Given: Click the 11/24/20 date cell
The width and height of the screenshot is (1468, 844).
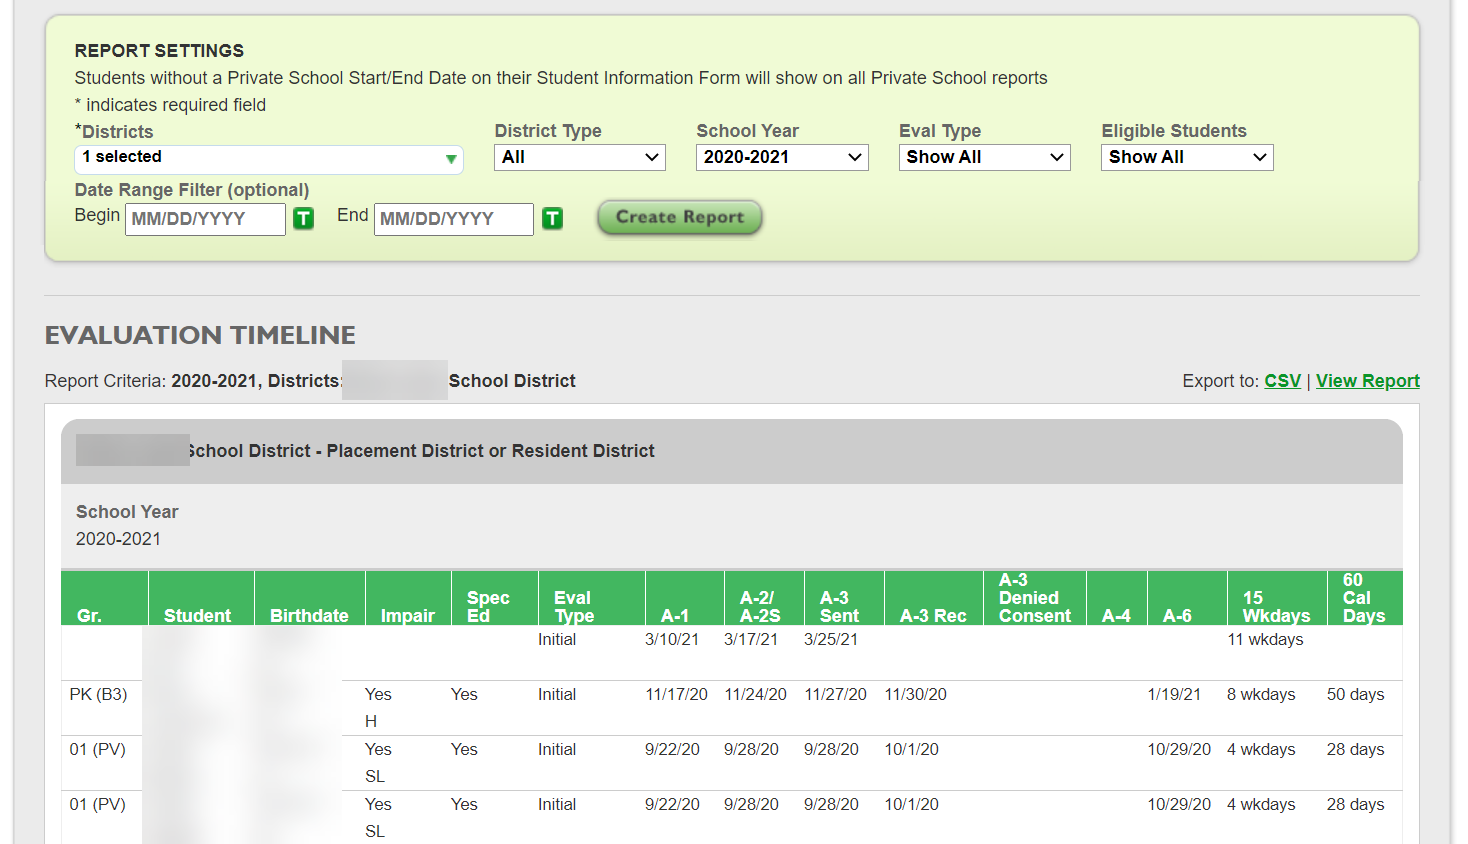Looking at the screenshot, I should point(755,695).
